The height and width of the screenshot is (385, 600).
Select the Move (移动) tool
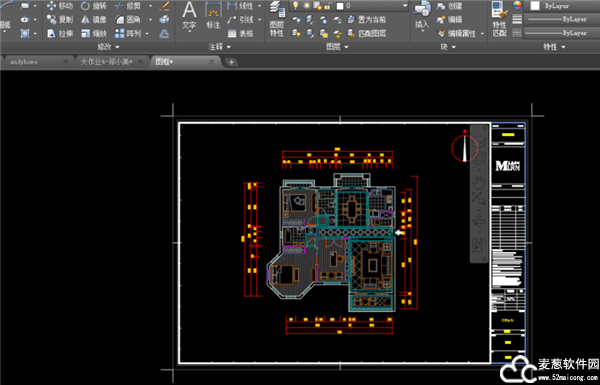click(x=60, y=6)
